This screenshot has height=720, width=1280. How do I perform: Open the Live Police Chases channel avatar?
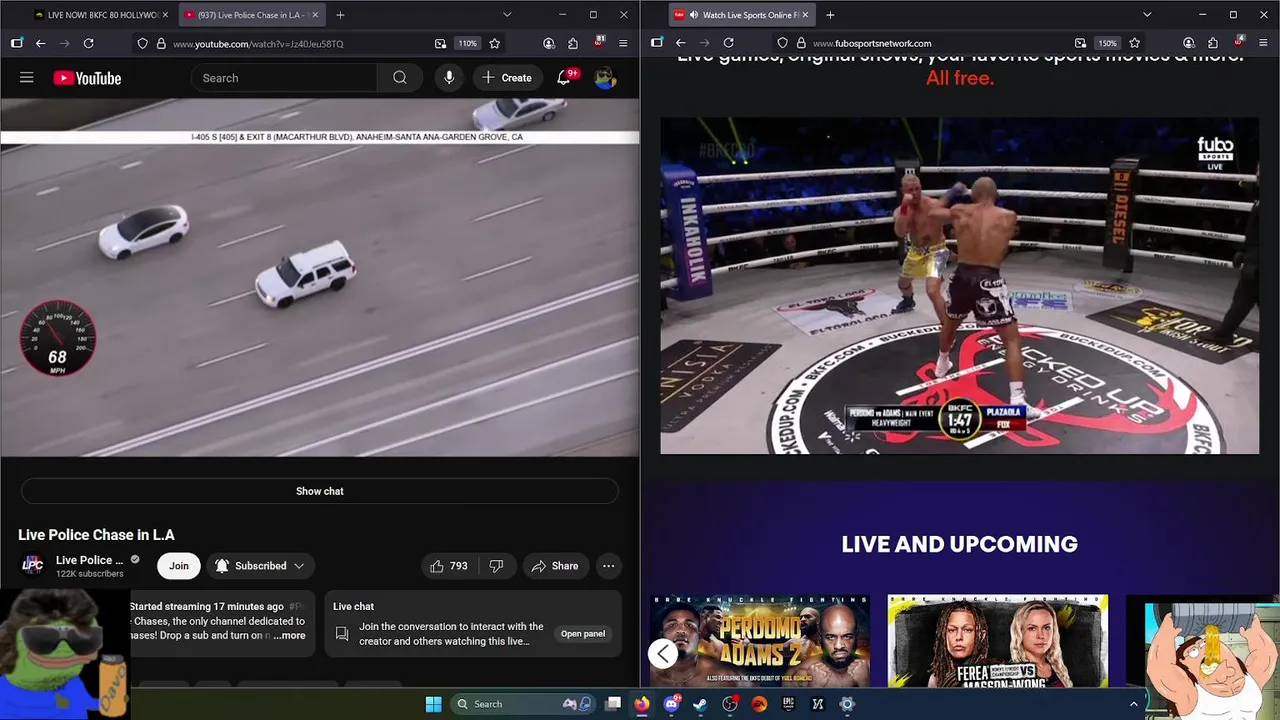[33, 565]
